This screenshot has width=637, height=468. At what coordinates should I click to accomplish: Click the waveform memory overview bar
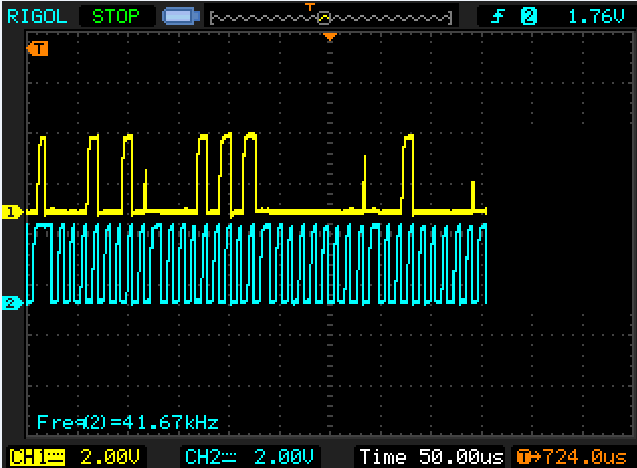pyautogui.click(x=331, y=18)
